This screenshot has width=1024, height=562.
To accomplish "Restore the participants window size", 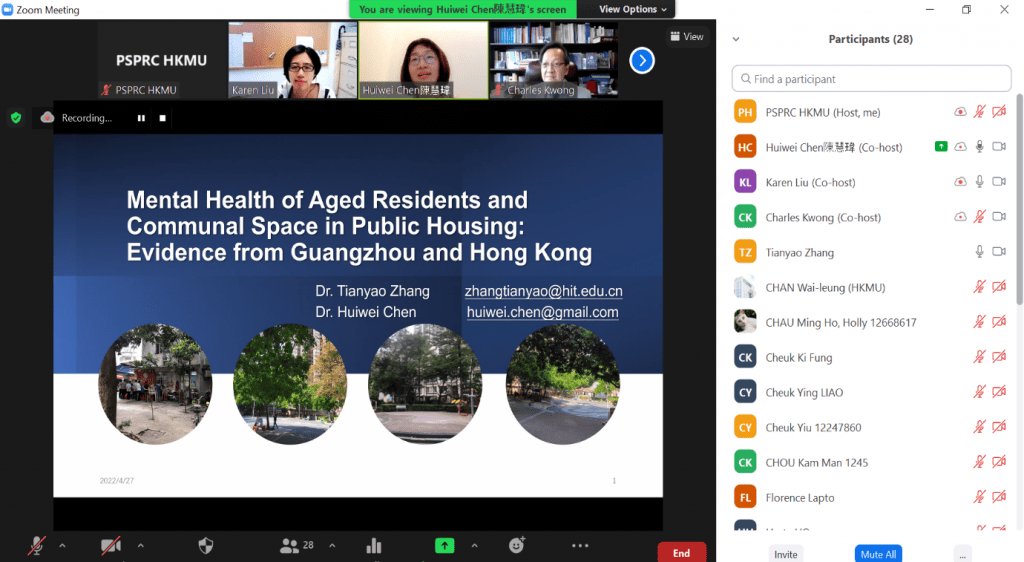I will (x=967, y=9).
